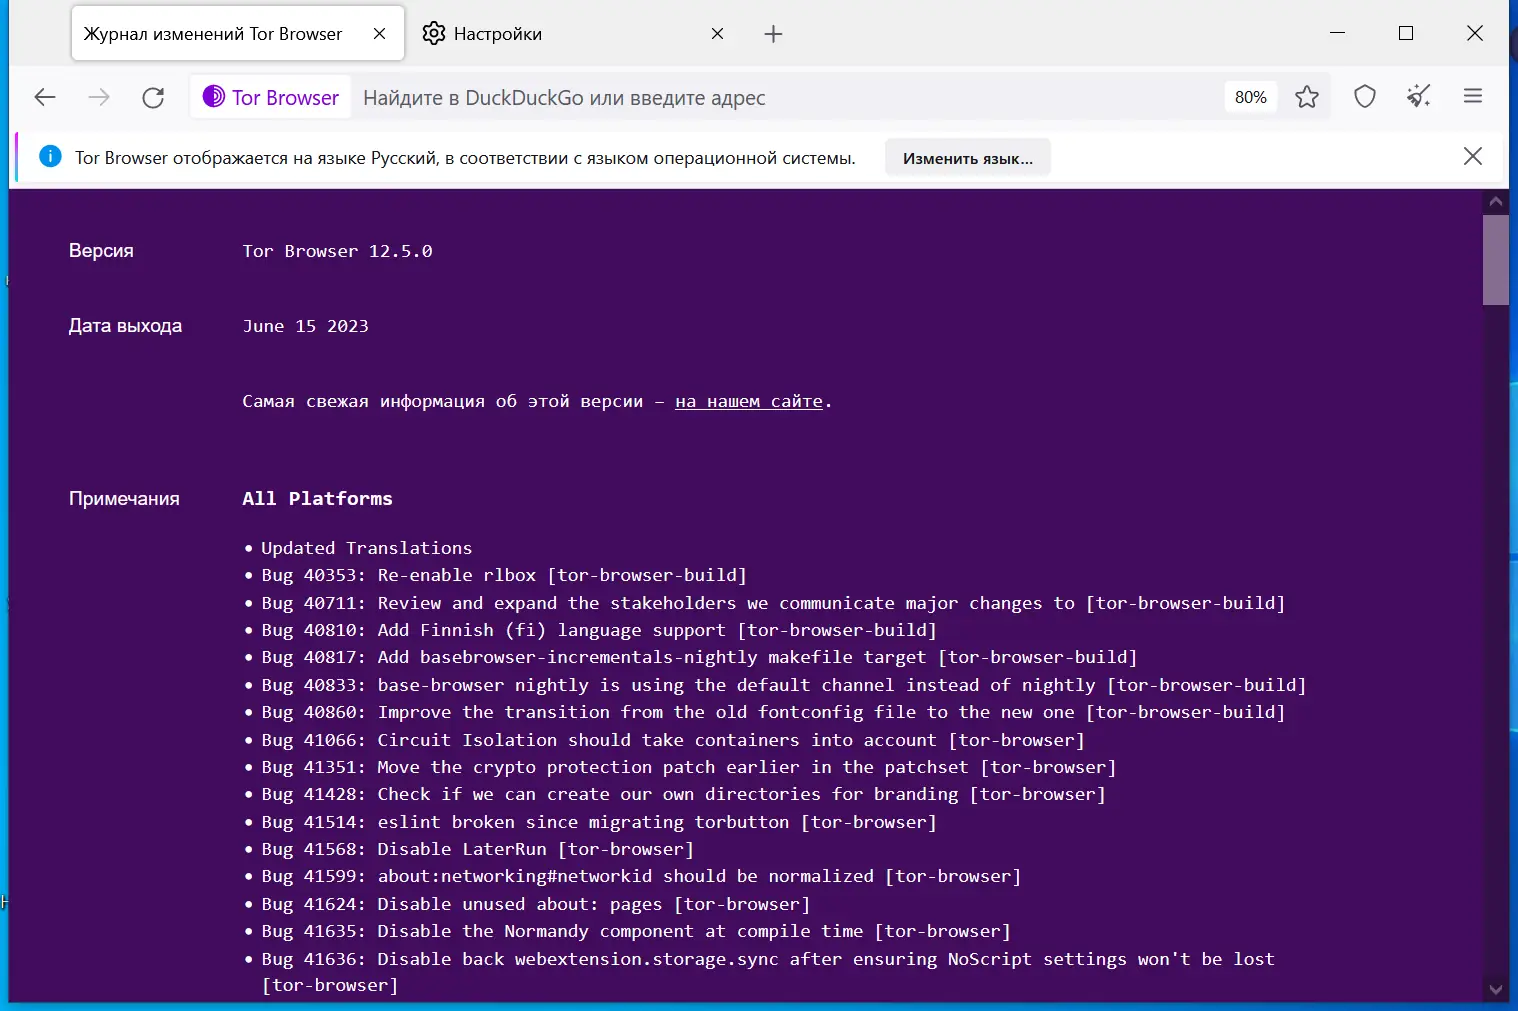The image size is (1518, 1011).
Task: Open the shield security level panel
Action: (1365, 97)
